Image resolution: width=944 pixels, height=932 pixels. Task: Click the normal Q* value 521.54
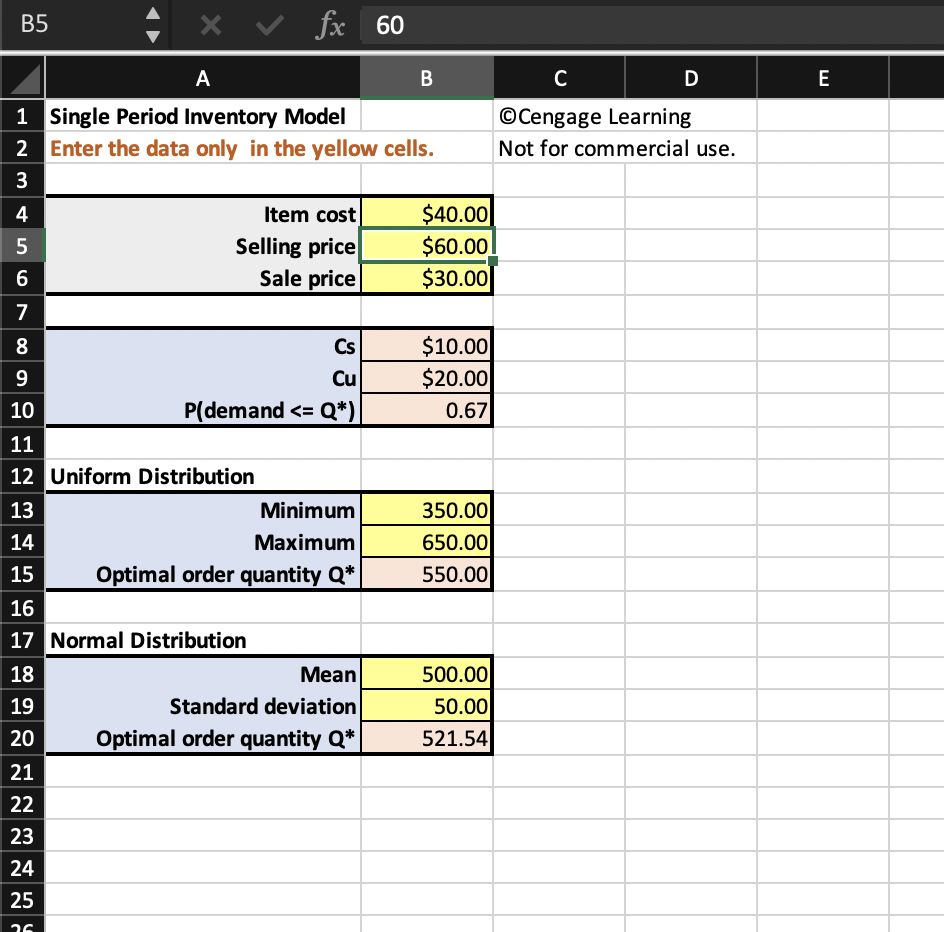pos(426,738)
